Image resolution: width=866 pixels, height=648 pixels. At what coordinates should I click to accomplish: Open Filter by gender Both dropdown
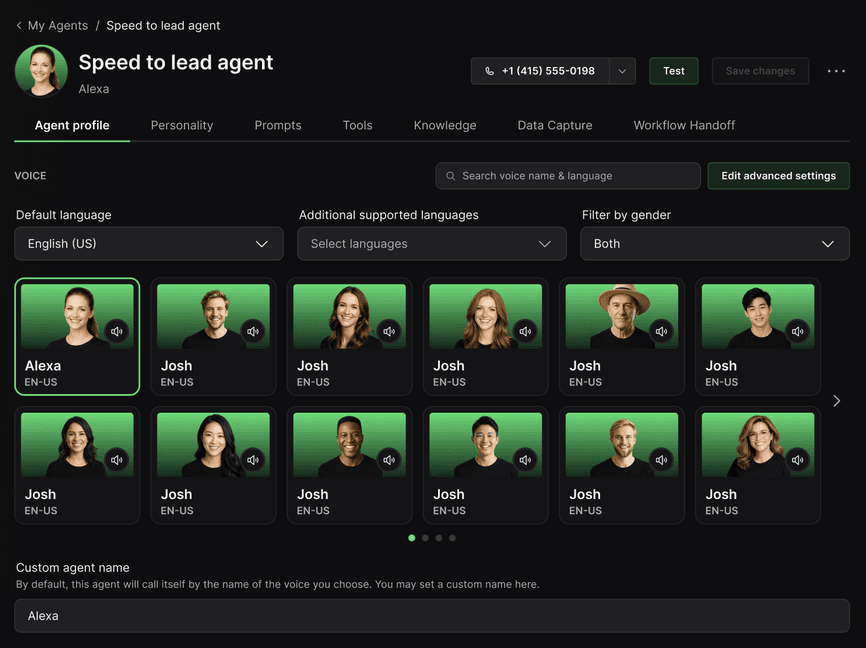click(x=715, y=244)
